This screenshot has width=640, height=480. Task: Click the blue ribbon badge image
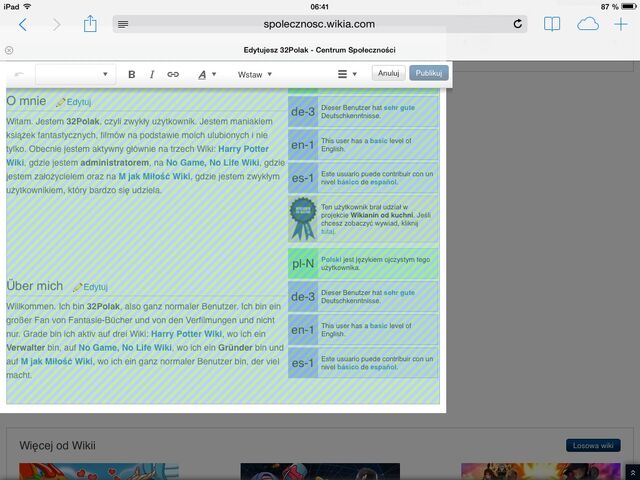303,219
